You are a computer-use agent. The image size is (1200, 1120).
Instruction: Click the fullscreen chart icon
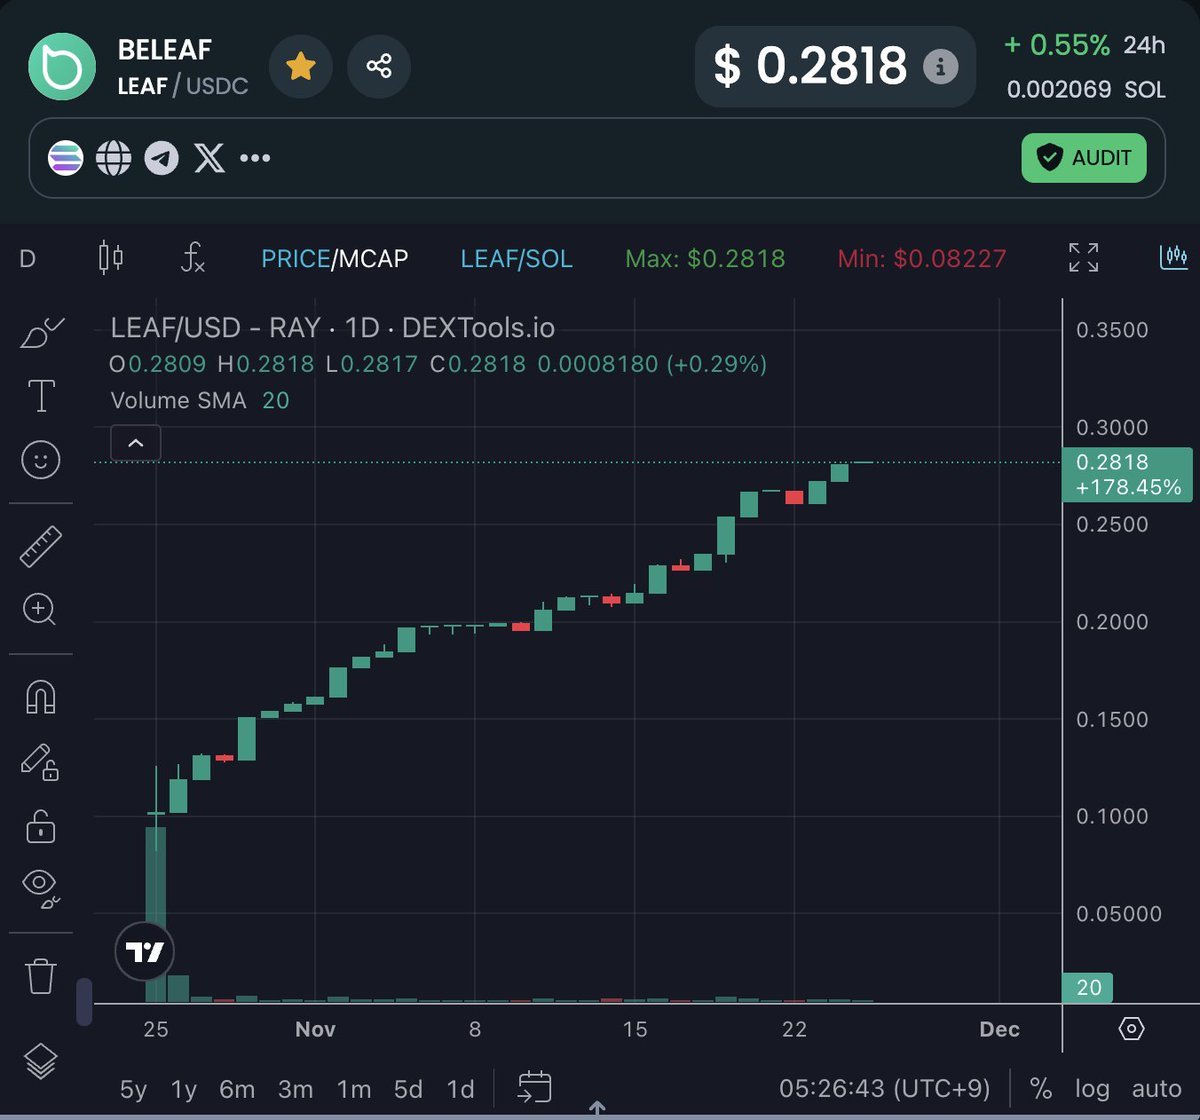coord(1084,257)
